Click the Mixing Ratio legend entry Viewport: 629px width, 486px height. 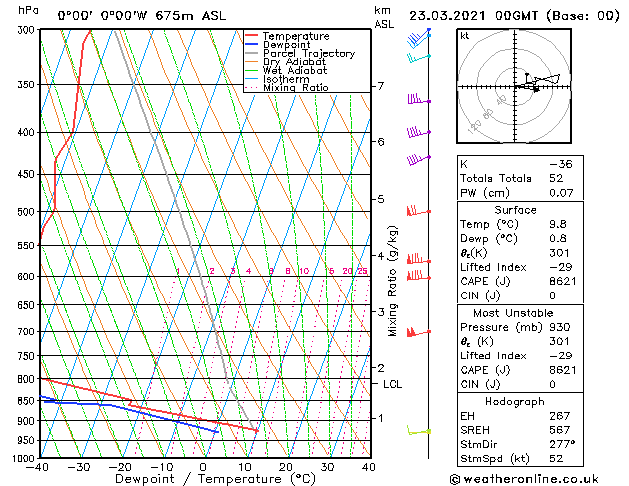click(287, 88)
